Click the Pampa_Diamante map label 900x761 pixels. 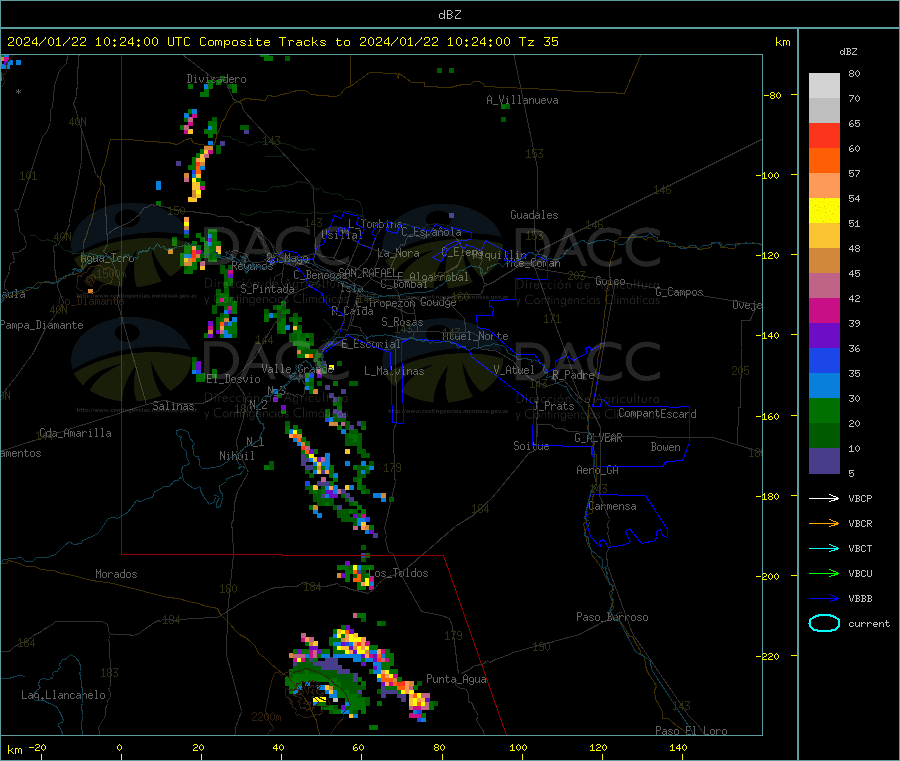click(x=42, y=325)
